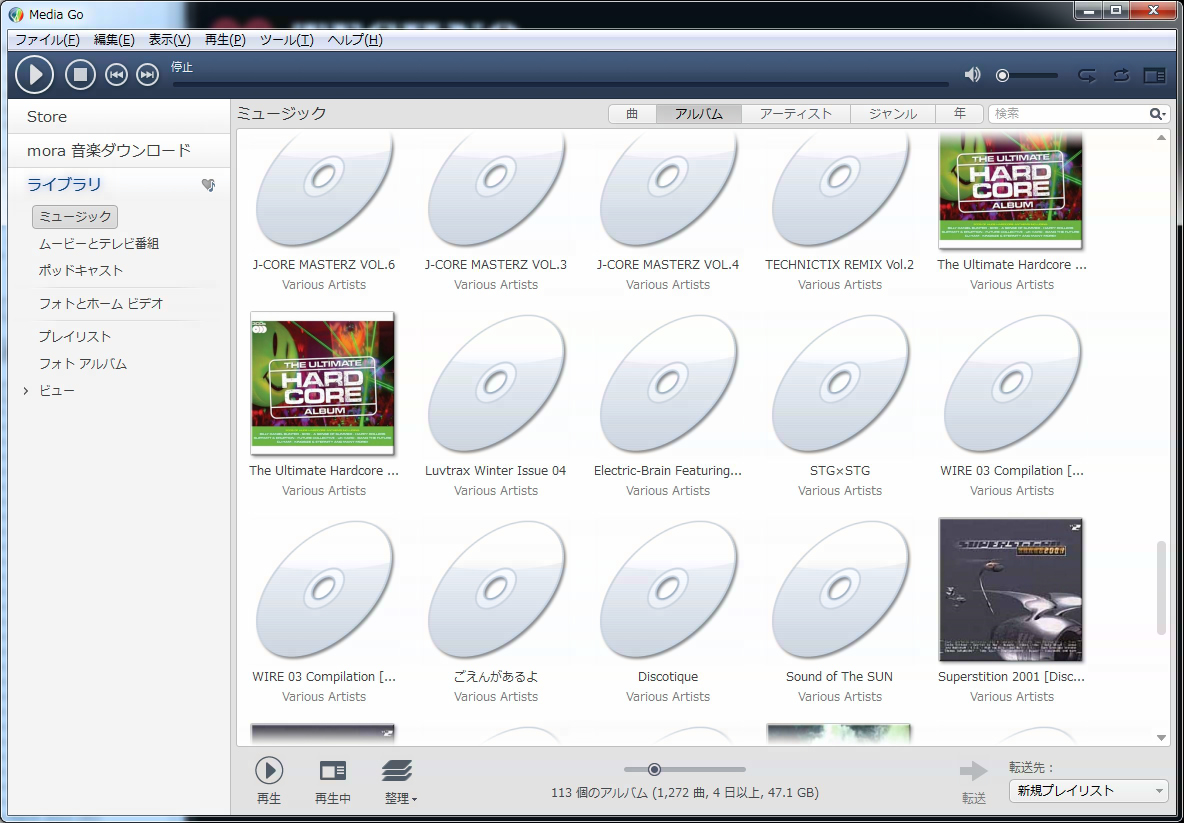Switch to the 曲 view tab
This screenshot has height=823, width=1184.
[632, 113]
